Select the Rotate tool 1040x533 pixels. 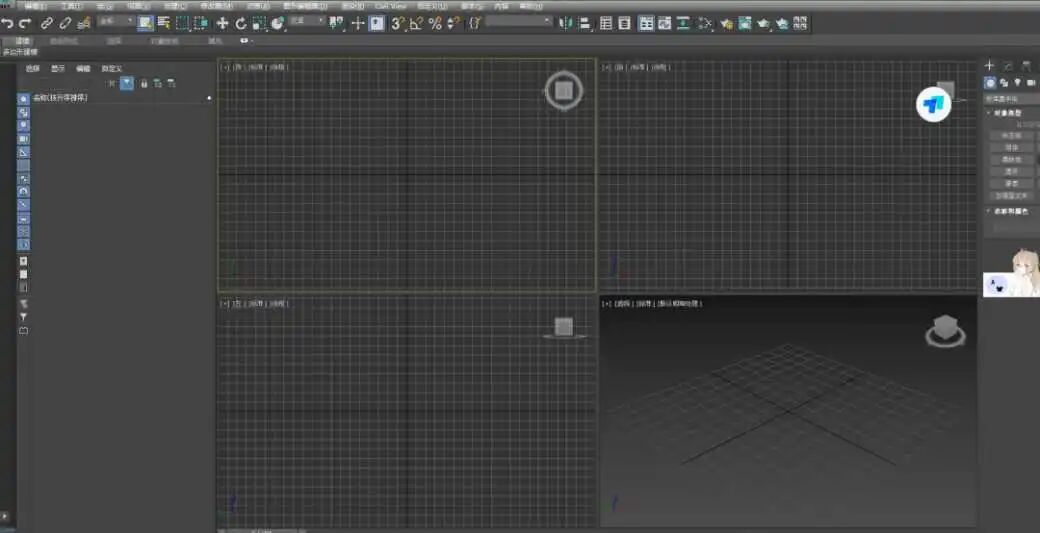point(241,24)
